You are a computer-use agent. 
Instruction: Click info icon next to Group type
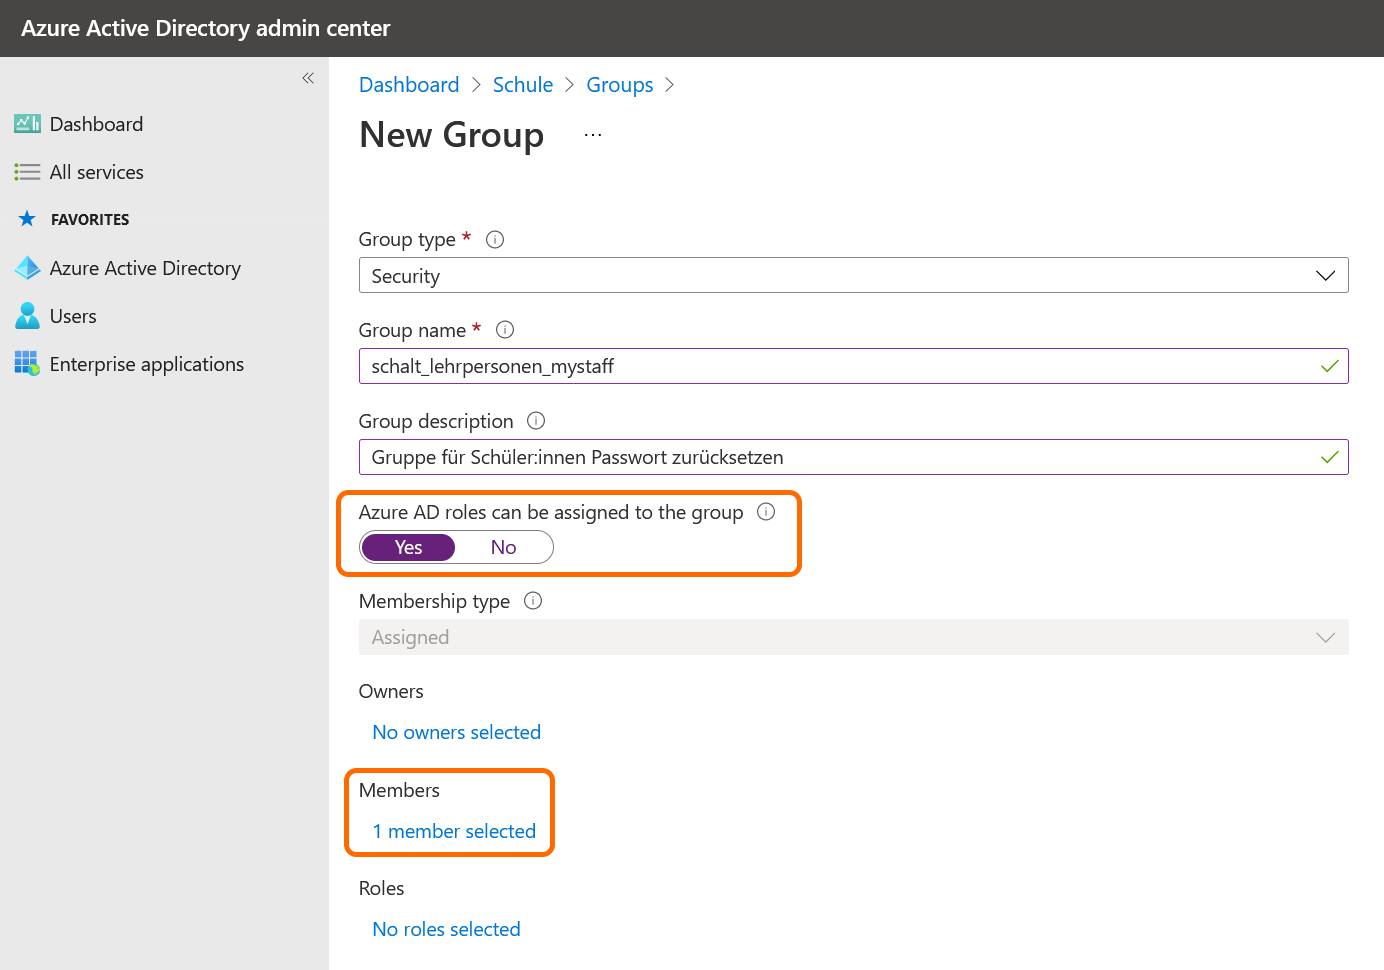tap(495, 240)
